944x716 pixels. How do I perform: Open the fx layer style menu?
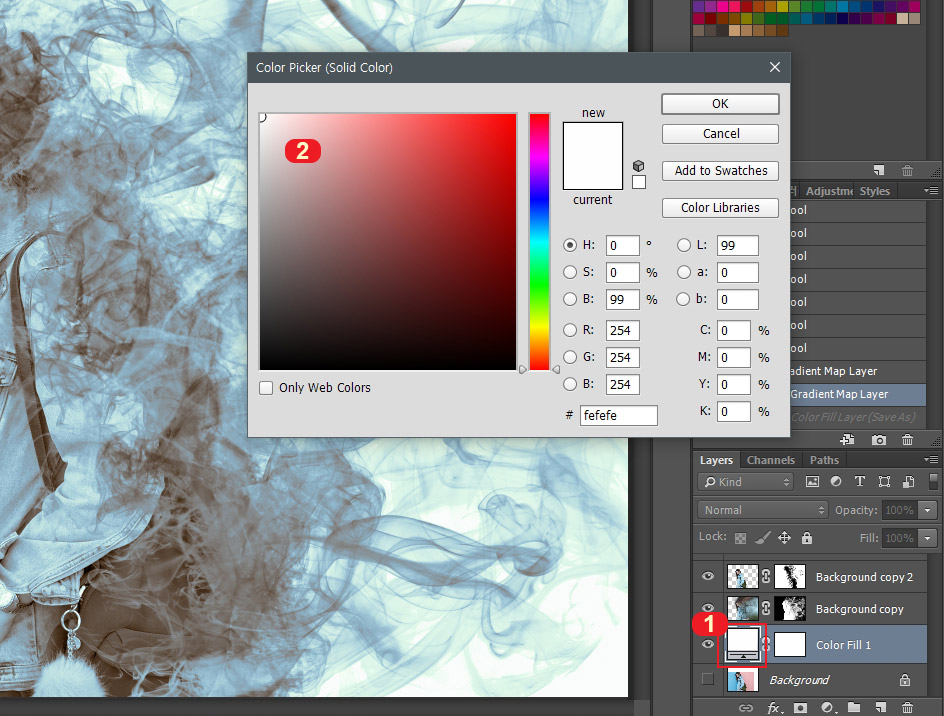tap(774, 708)
